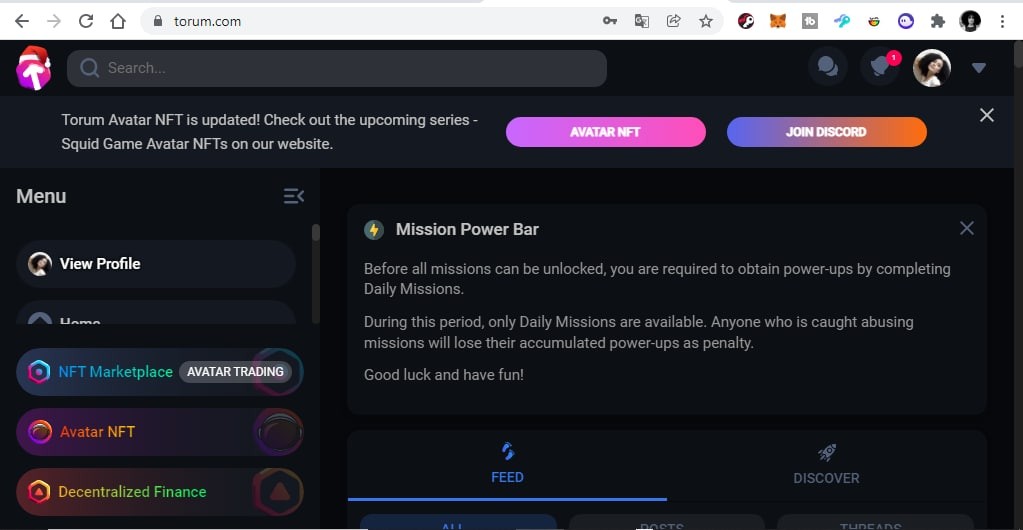1023x530 pixels.
Task: Open the chat messages icon
Action: [828, 67]
